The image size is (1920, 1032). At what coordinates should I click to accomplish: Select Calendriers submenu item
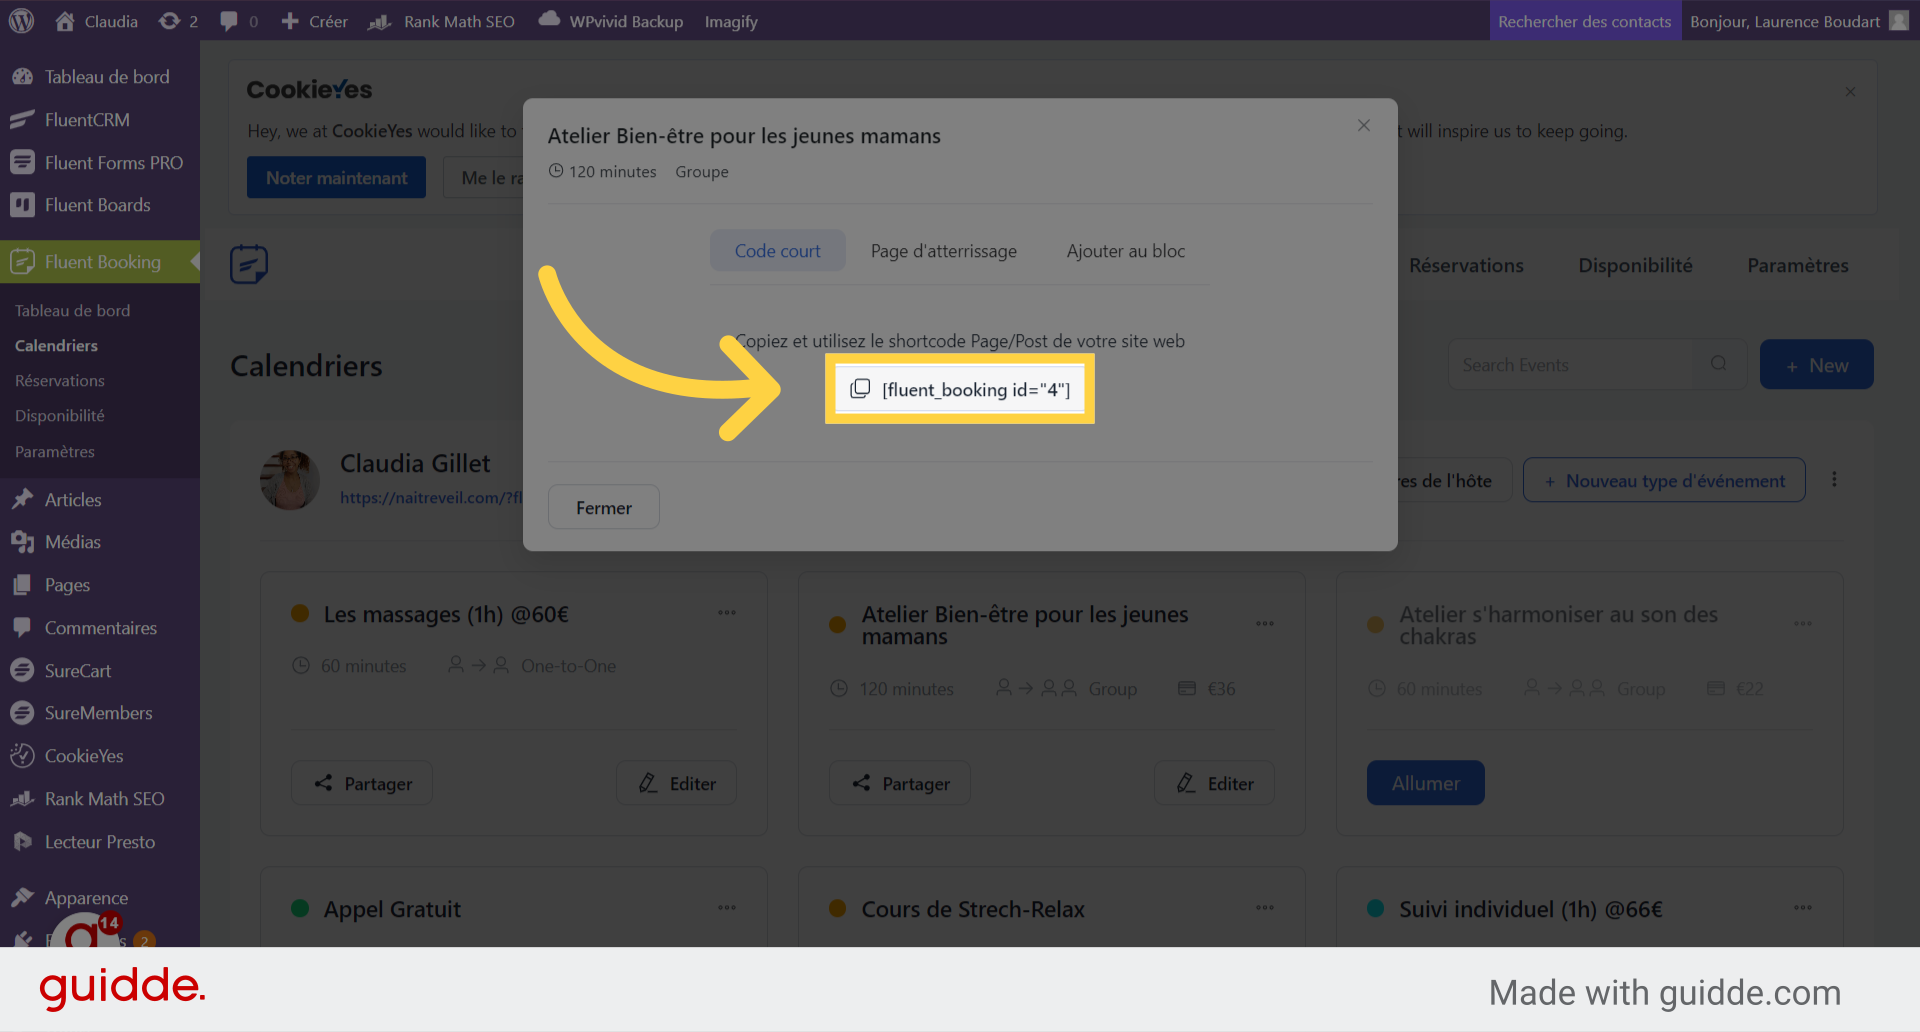tap(57, 346)
